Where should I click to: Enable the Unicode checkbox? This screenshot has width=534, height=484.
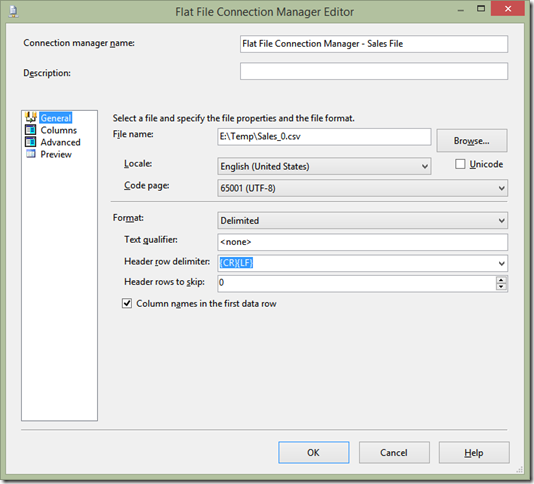(x=460, y=164)
